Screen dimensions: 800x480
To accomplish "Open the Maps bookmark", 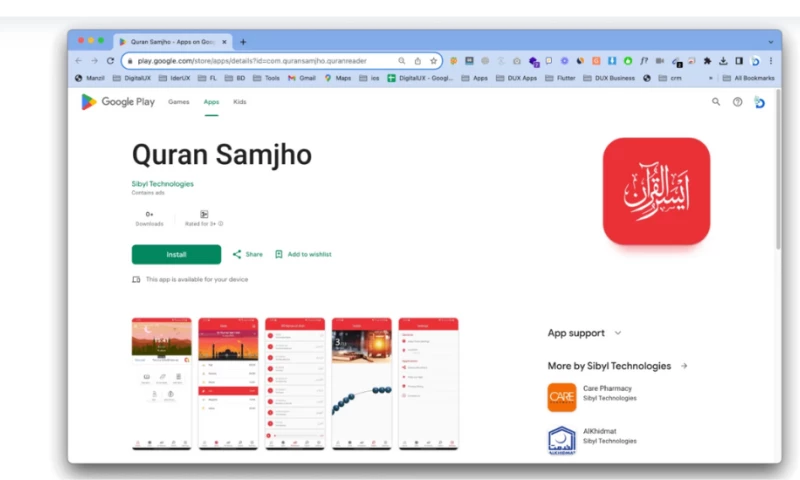I will [338, 78].
